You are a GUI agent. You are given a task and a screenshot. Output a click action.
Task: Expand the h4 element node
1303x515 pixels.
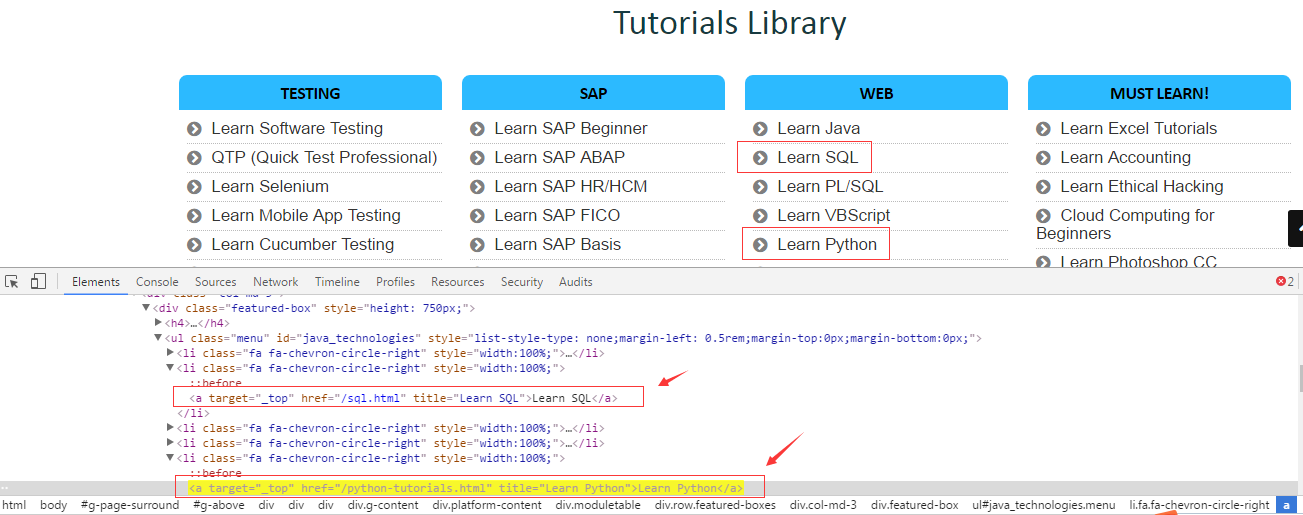click(158, 323)
